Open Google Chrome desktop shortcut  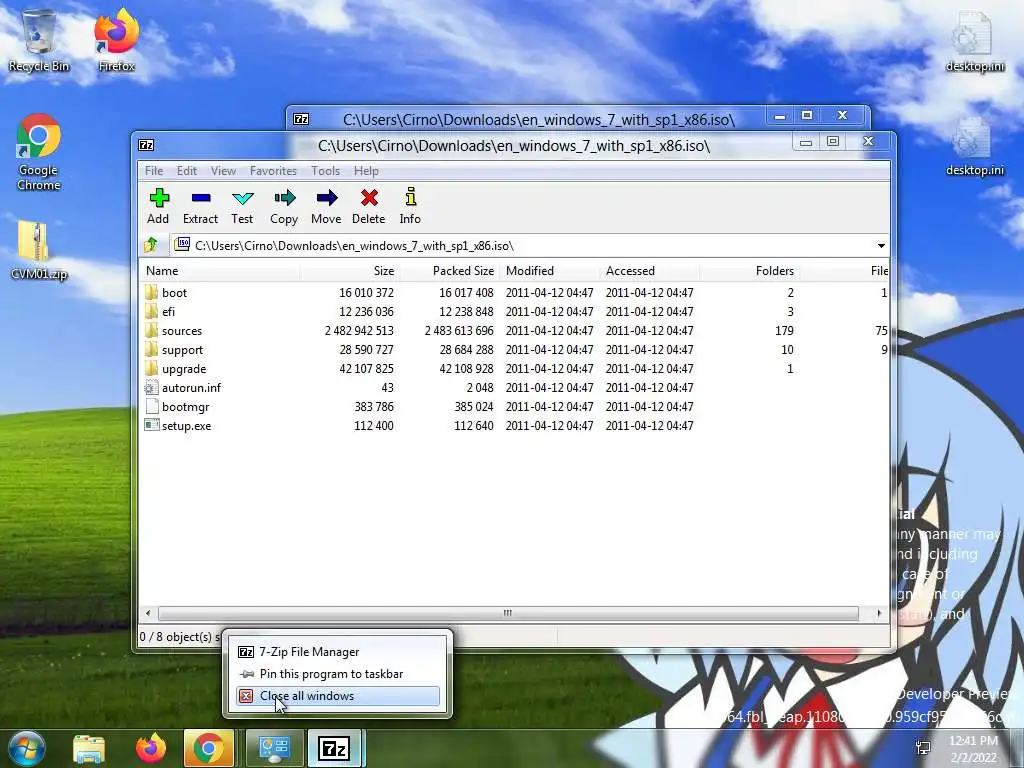click(39, 152)
